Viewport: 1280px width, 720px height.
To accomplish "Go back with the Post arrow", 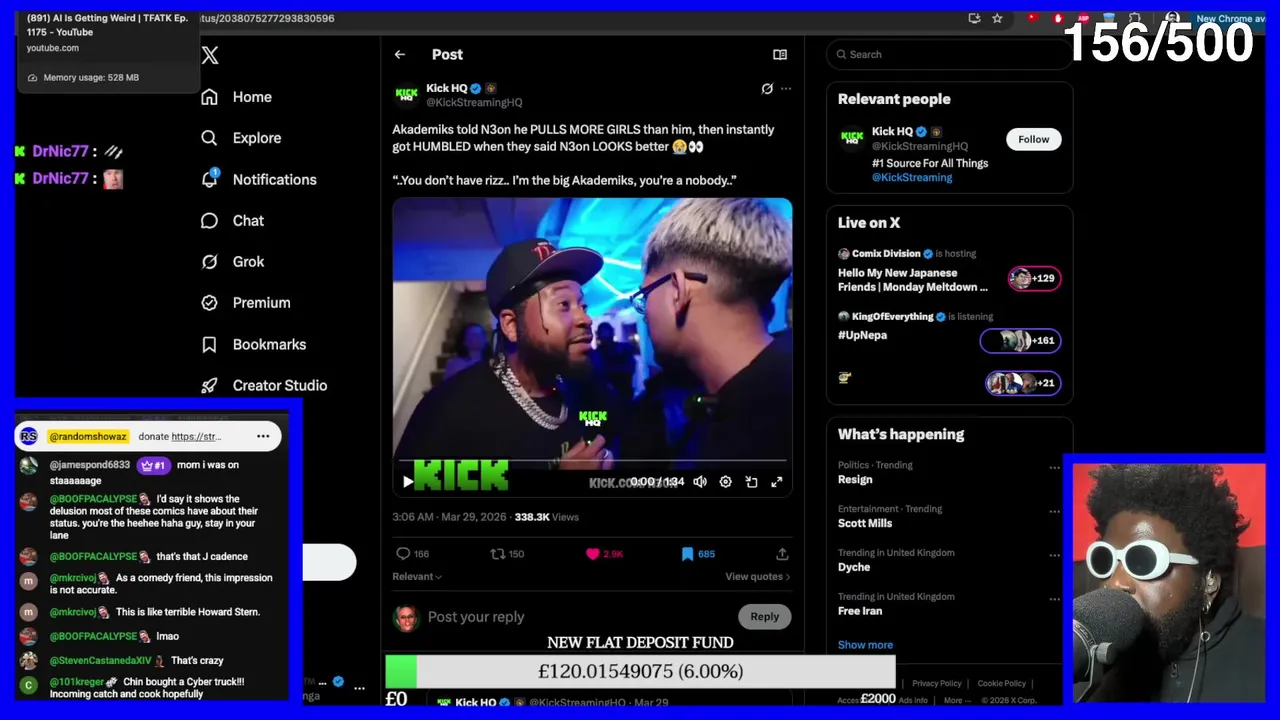I will [x=400, y=55].
